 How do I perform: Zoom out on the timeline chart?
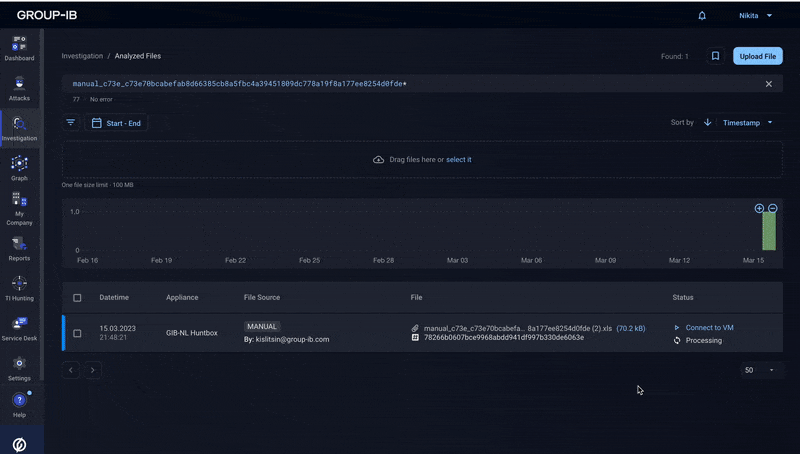coord(772,208)
